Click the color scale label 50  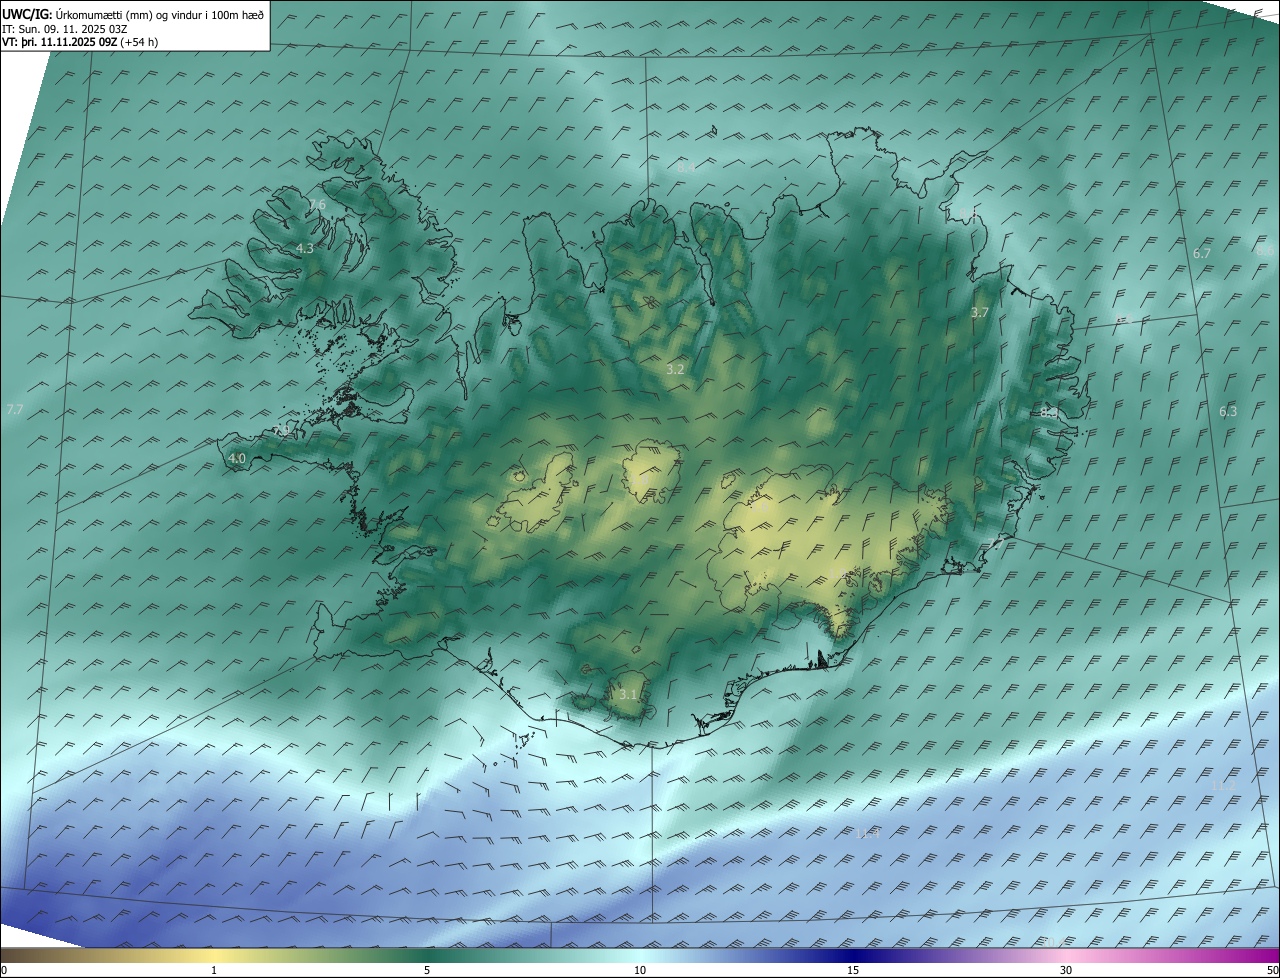(1272, 970)
